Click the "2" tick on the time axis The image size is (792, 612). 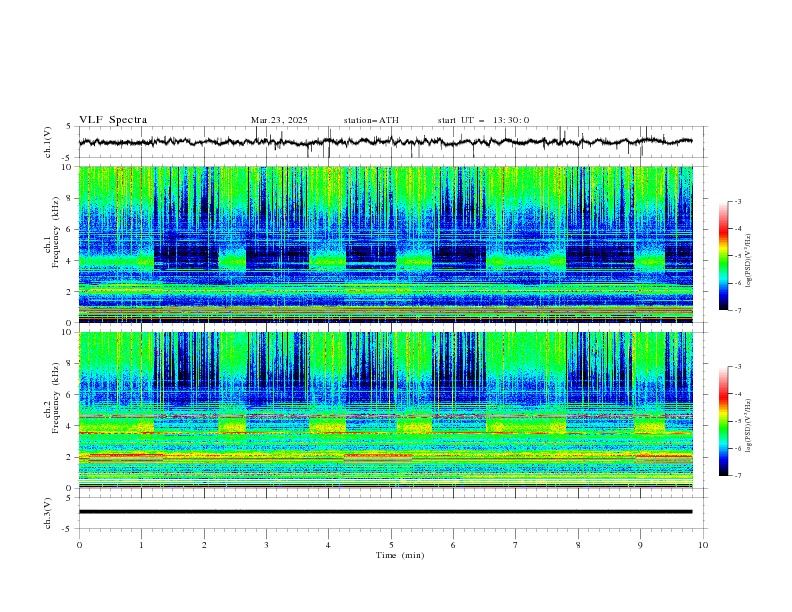click(x=204, y=545)
